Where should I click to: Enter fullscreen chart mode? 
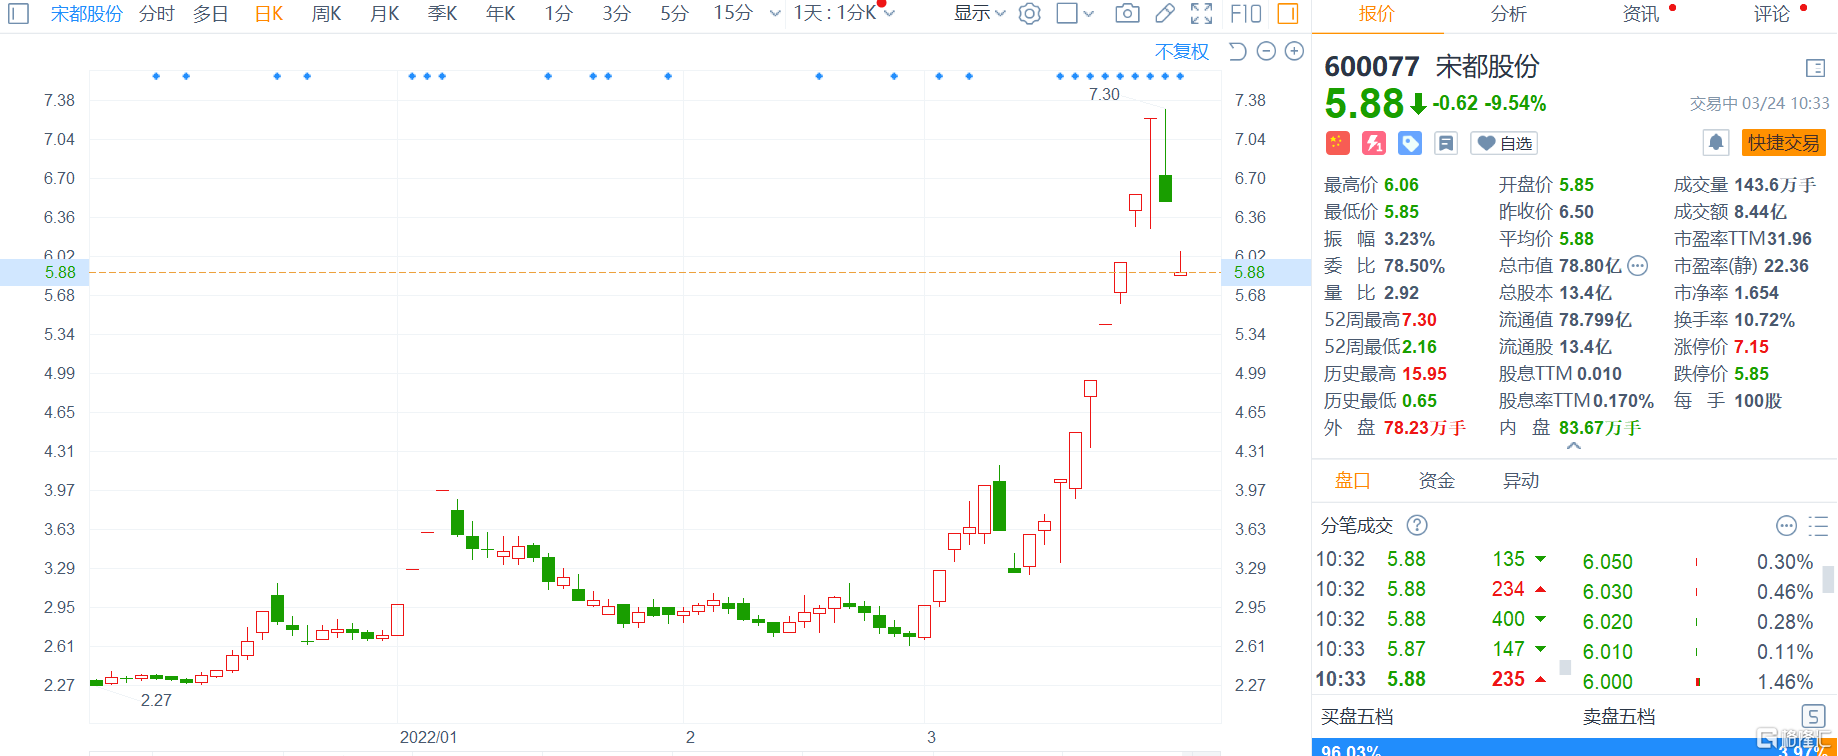(x=1202, y=13)
